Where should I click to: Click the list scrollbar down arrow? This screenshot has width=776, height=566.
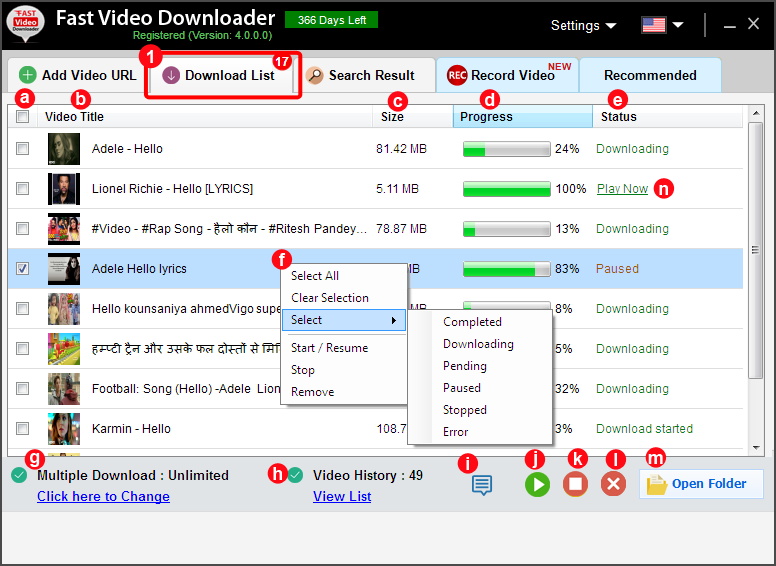pos(756,448)
